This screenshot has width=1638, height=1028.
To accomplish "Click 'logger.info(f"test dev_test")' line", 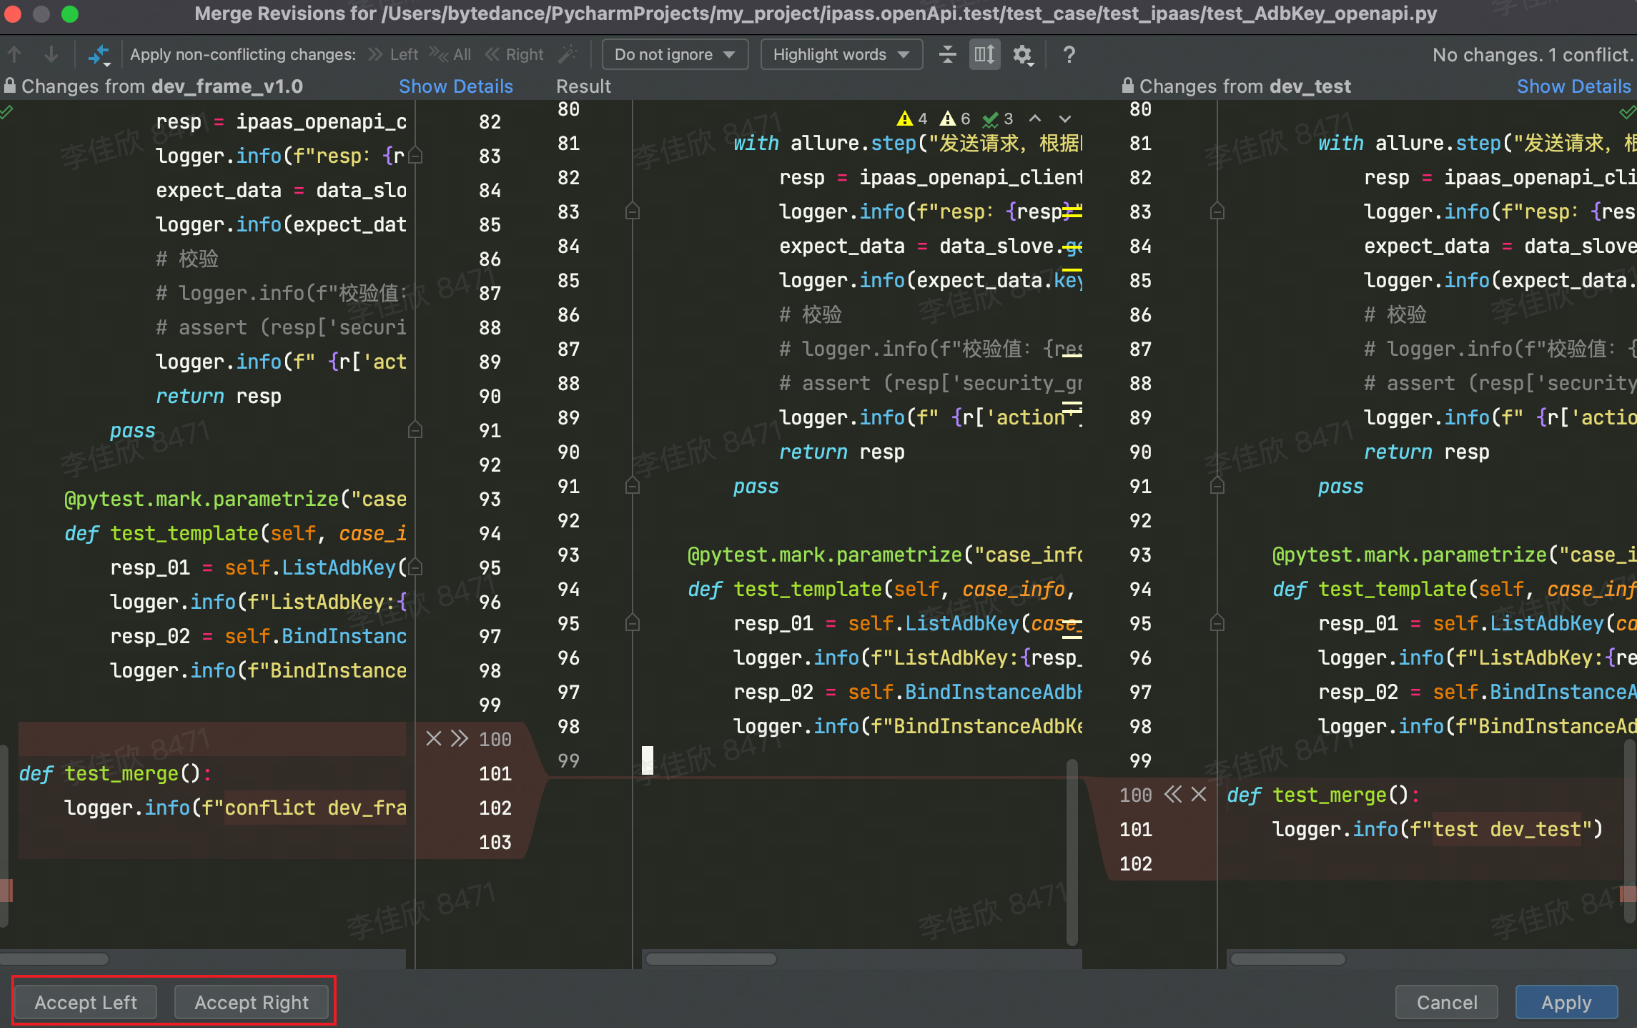I will point(1437,829).
